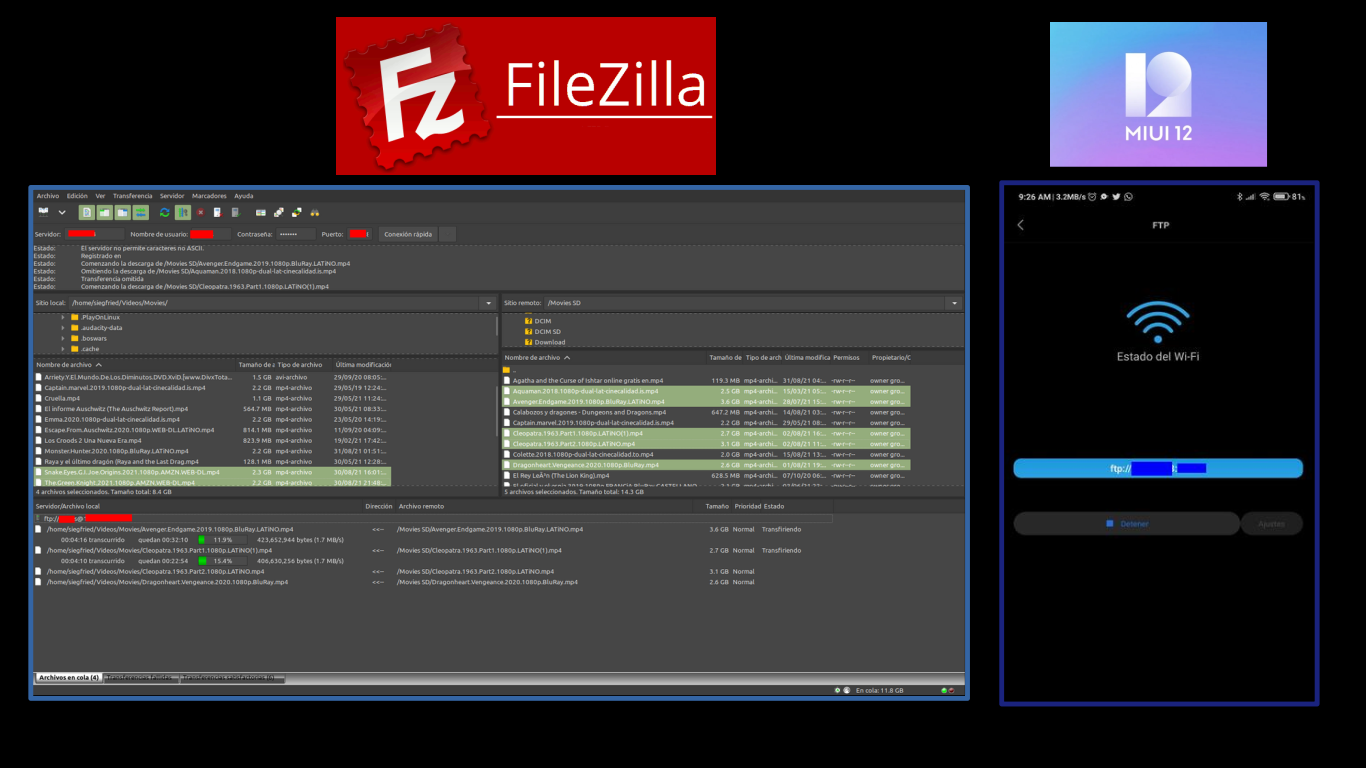Select Colette.2018 file in remote list
The width and height of the screenshot is (1366, 768).
[x=706, y=454]
